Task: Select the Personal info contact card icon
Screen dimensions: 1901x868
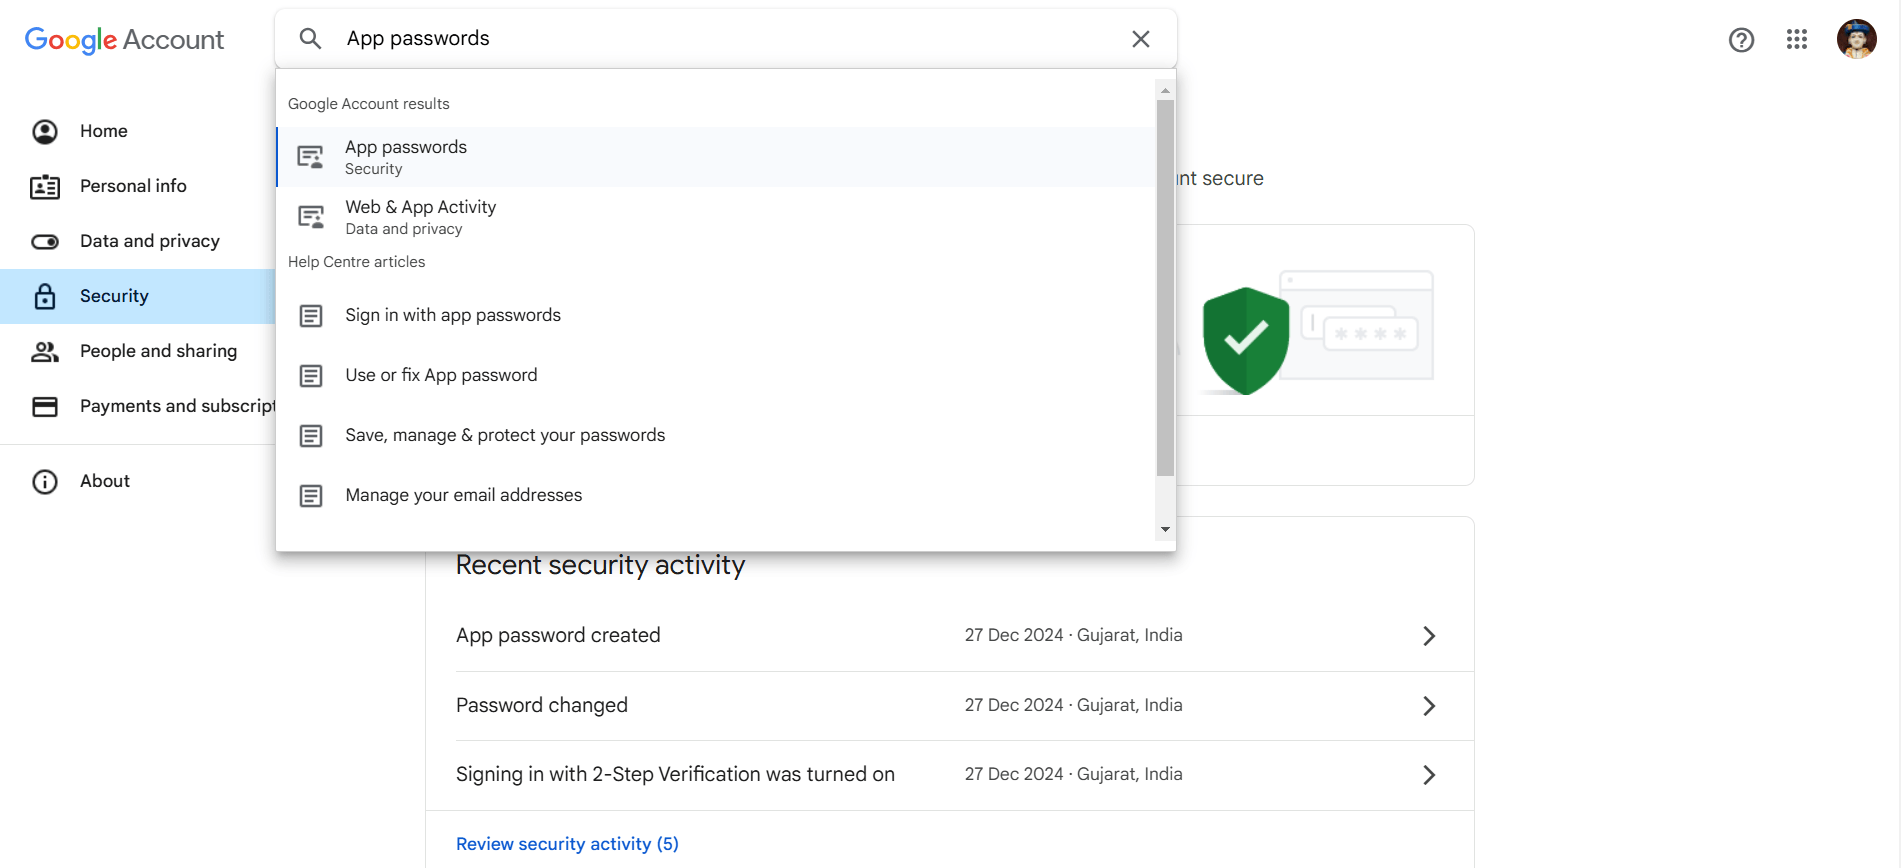Action: [45, 186]
